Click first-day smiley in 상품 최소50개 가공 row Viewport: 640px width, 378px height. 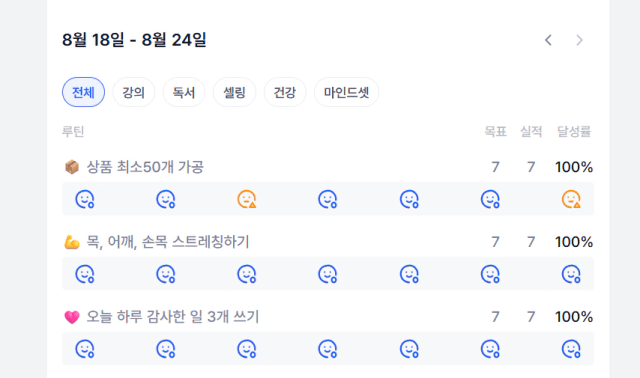[85, 199]
